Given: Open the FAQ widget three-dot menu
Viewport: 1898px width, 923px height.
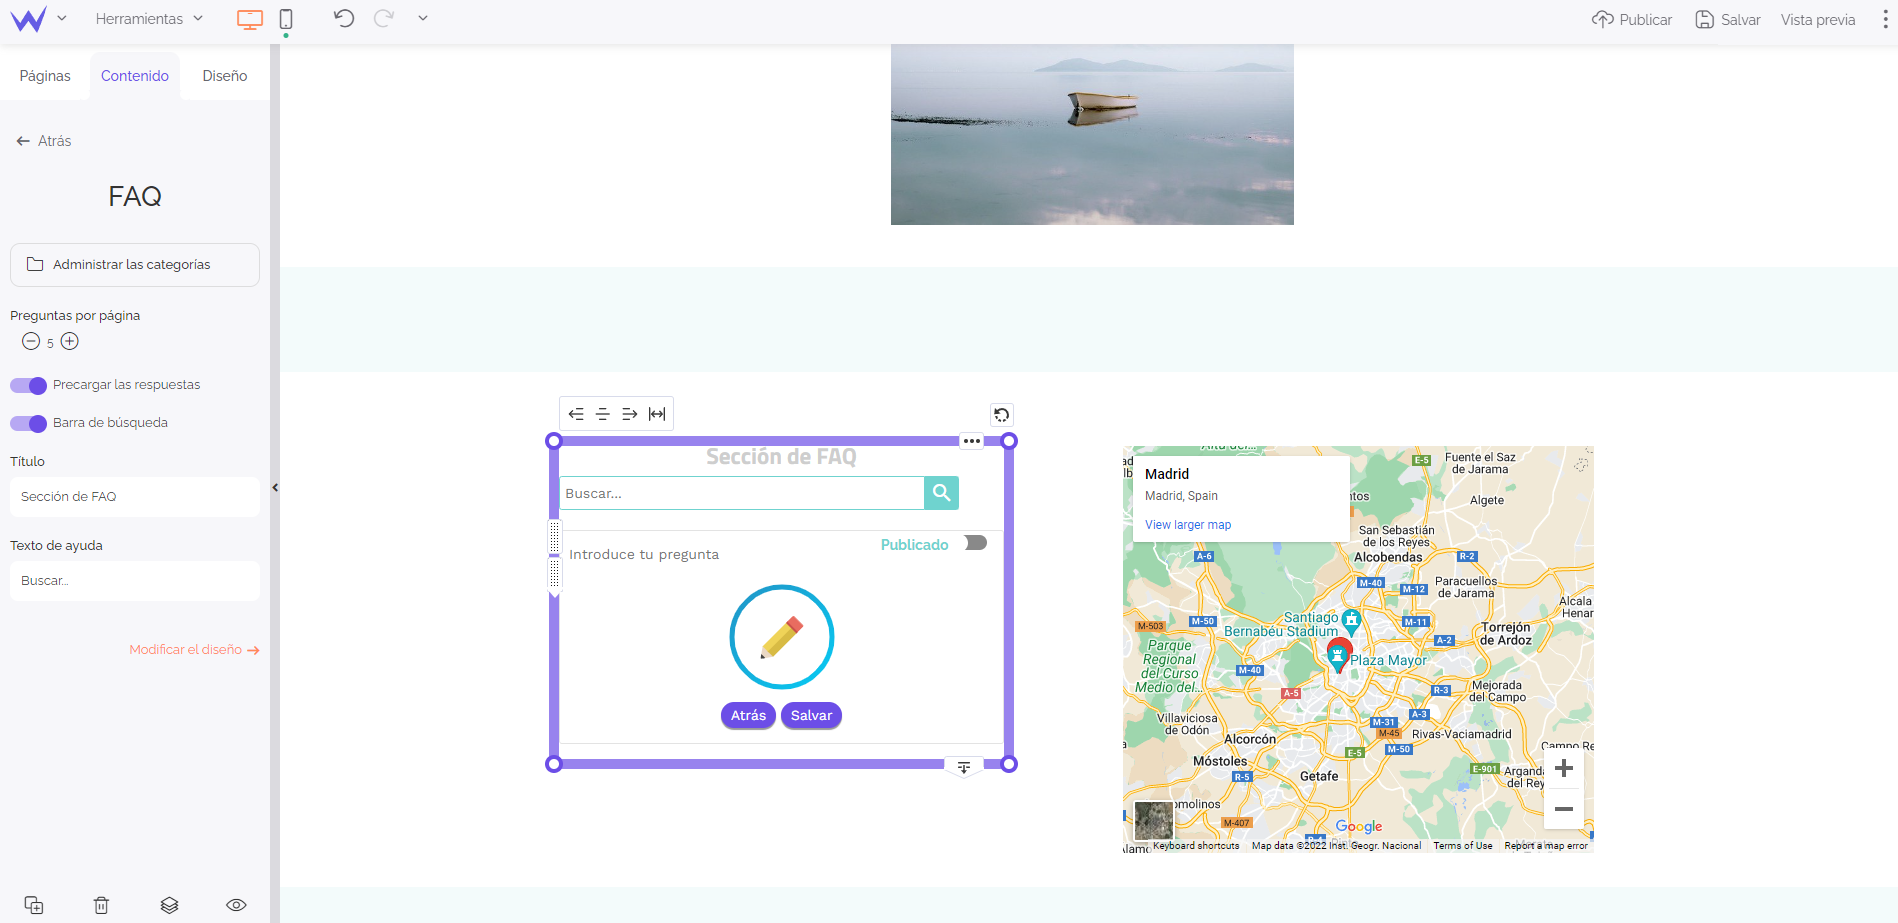Looking at the screenshot, I should [972, 441].
